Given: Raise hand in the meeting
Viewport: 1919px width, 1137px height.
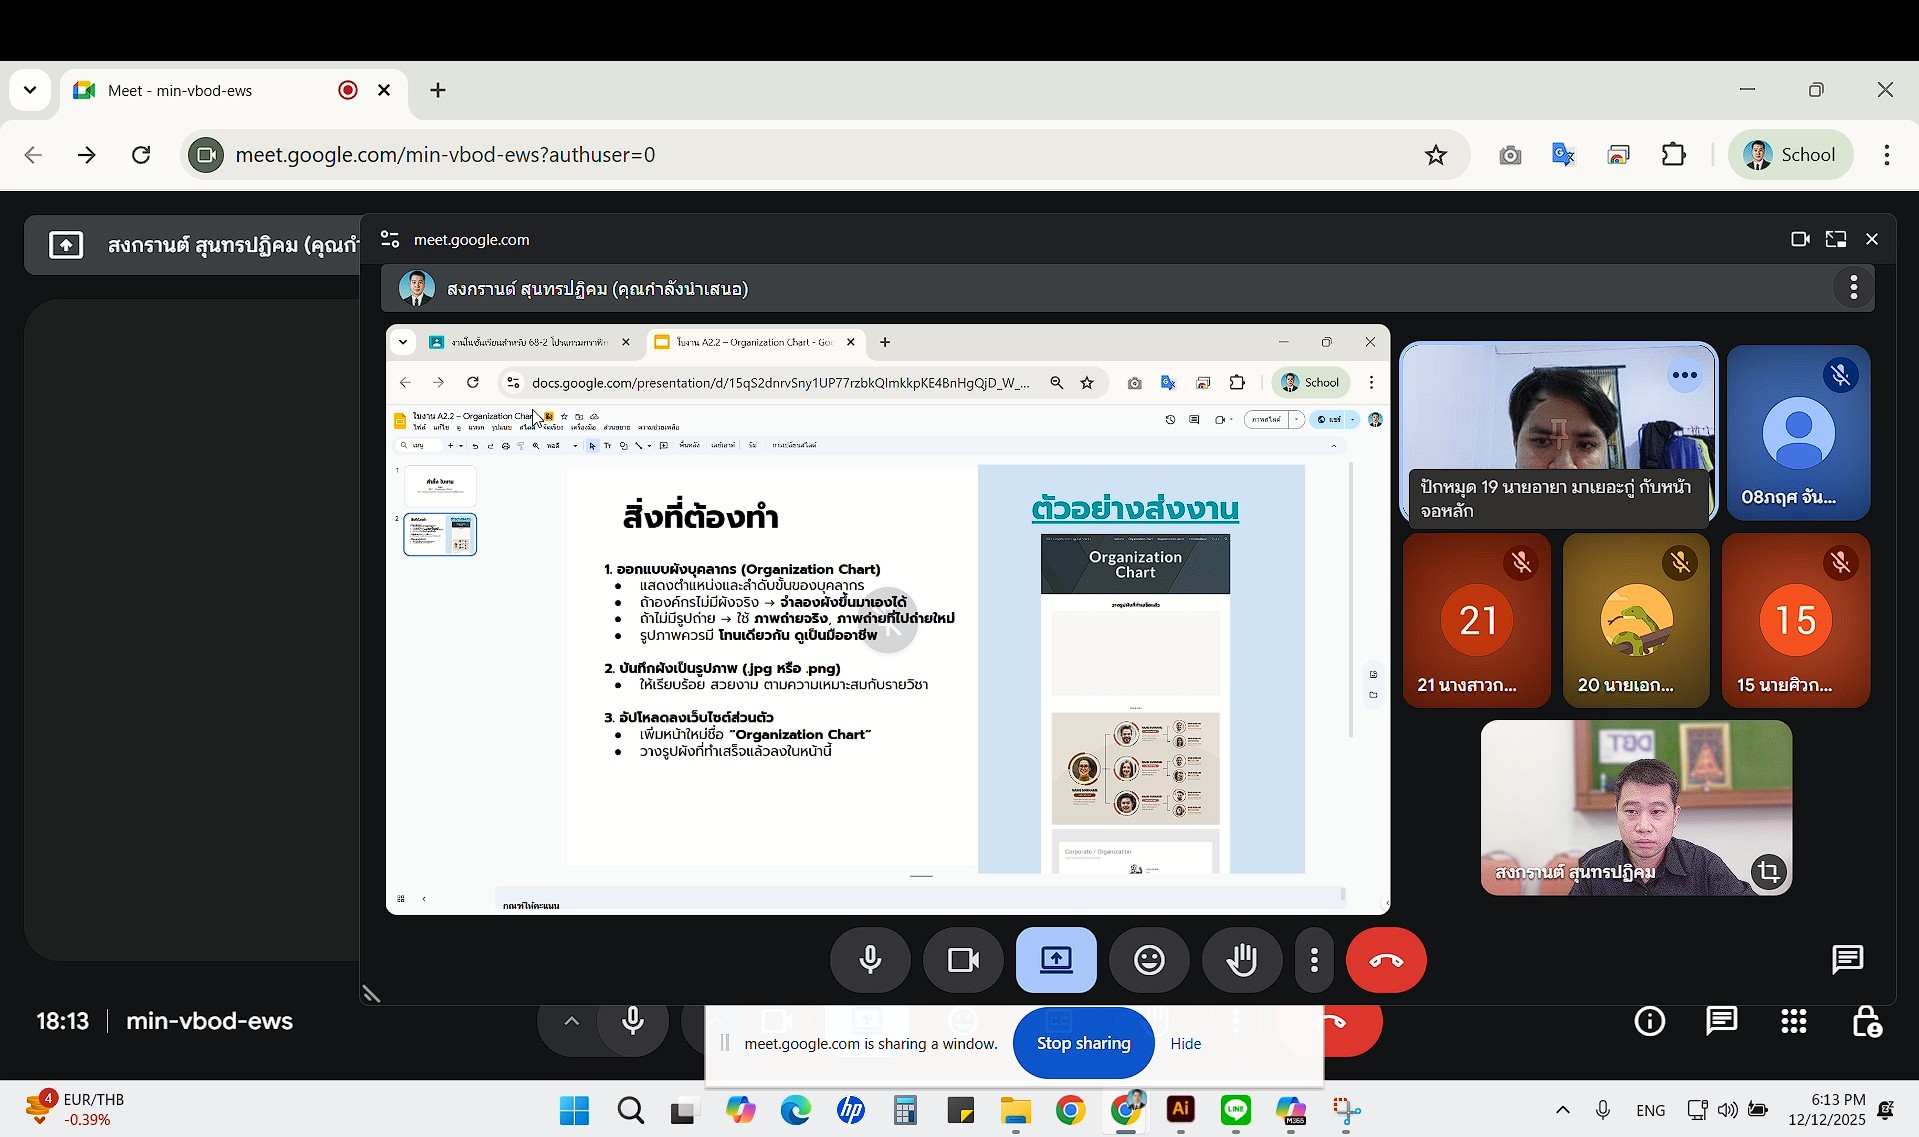Looking at the screenshot, I should coord(1242,960).
